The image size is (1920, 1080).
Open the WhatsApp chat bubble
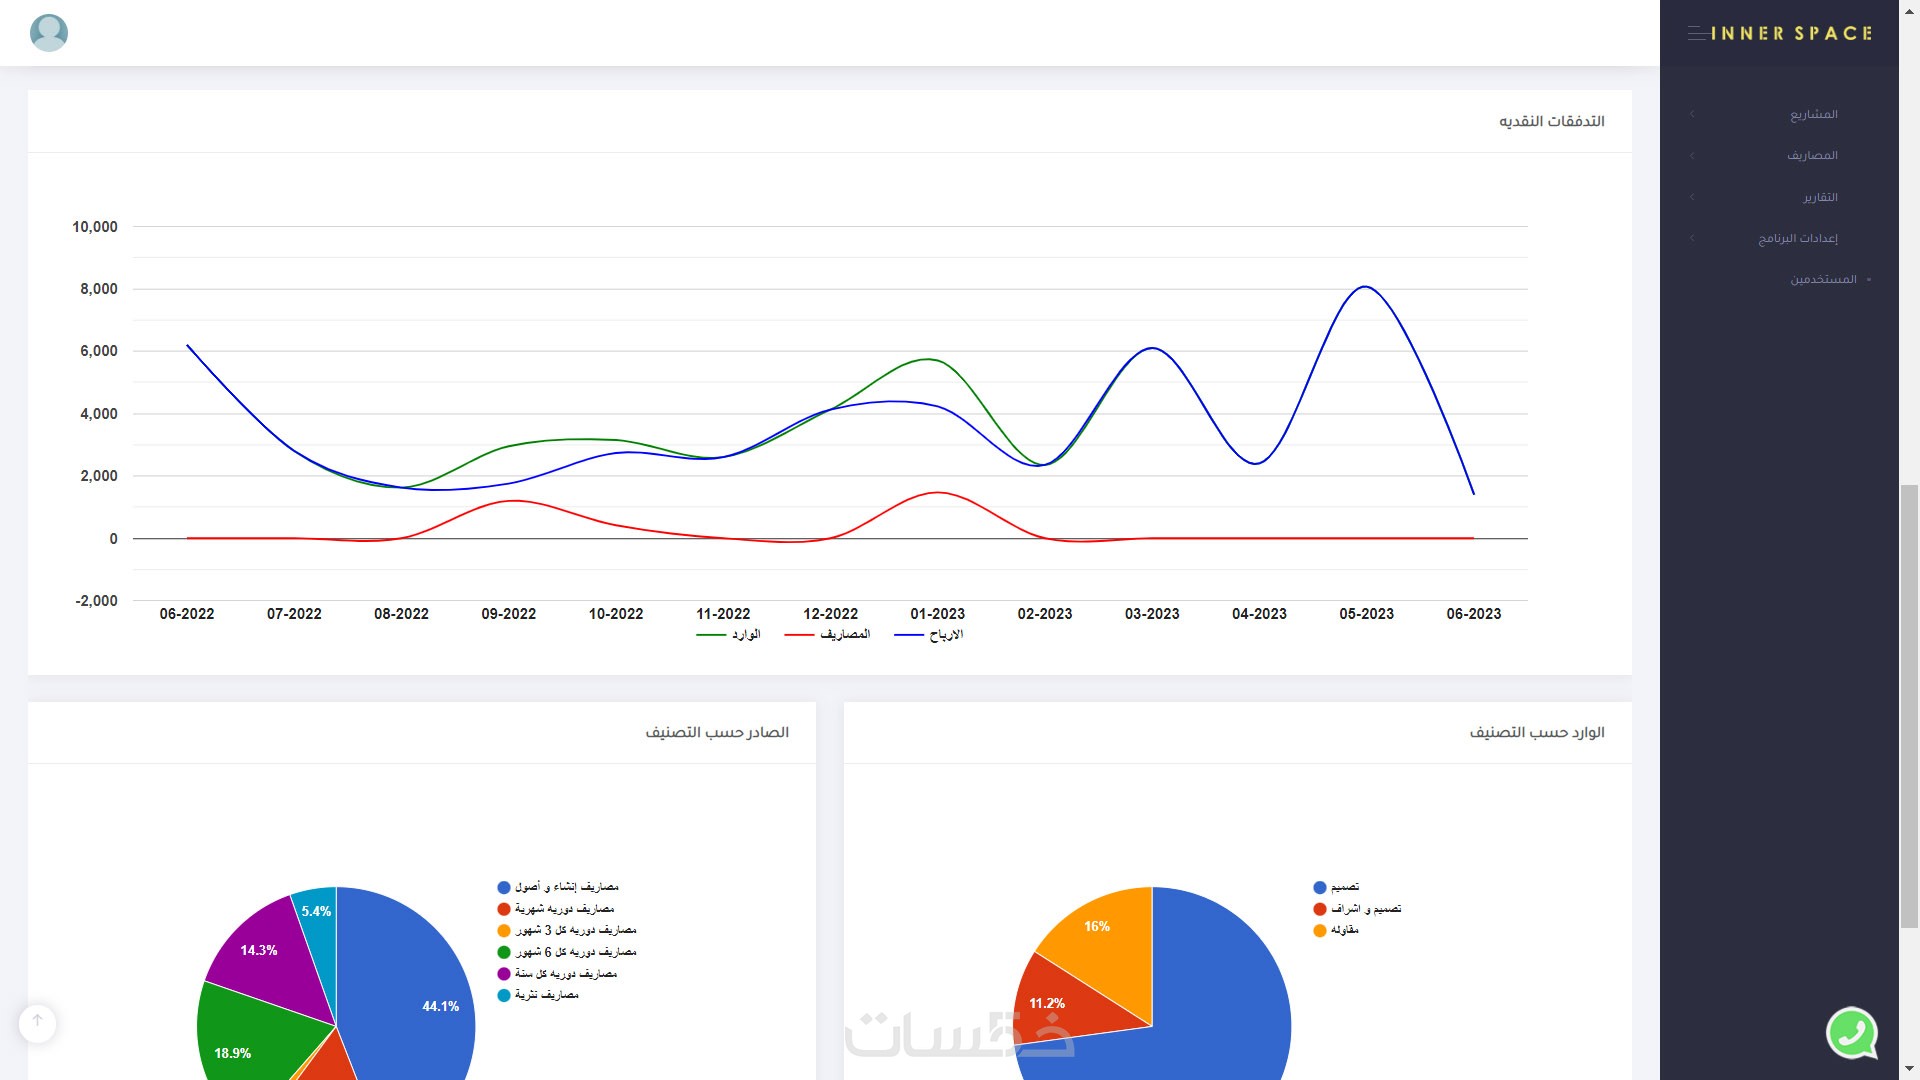pyautogui.click(x=1851, y=1032)
